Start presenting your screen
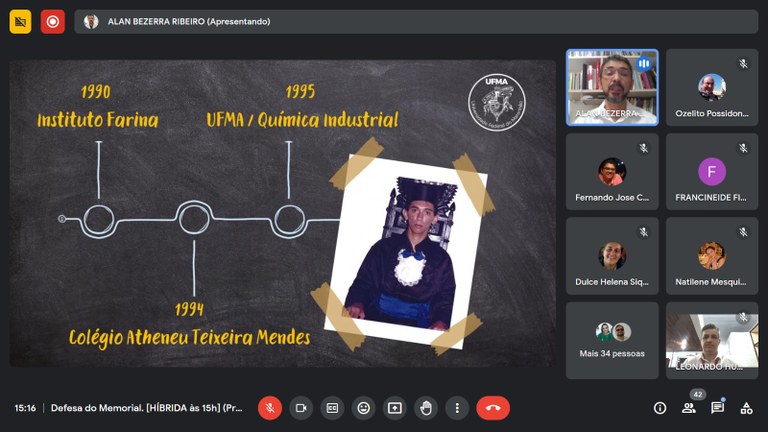 click(x=395, y=408)
